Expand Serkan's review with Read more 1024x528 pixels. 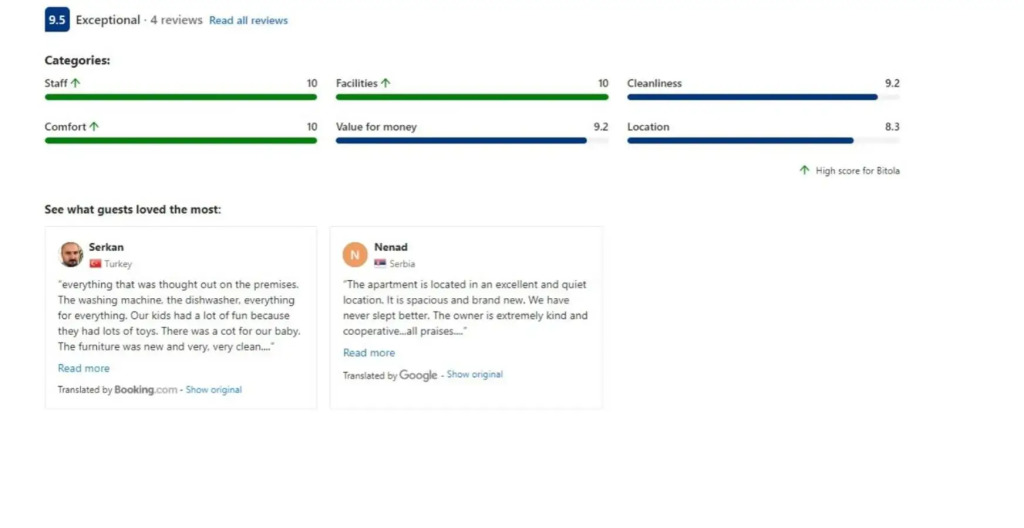coord(84,369)
